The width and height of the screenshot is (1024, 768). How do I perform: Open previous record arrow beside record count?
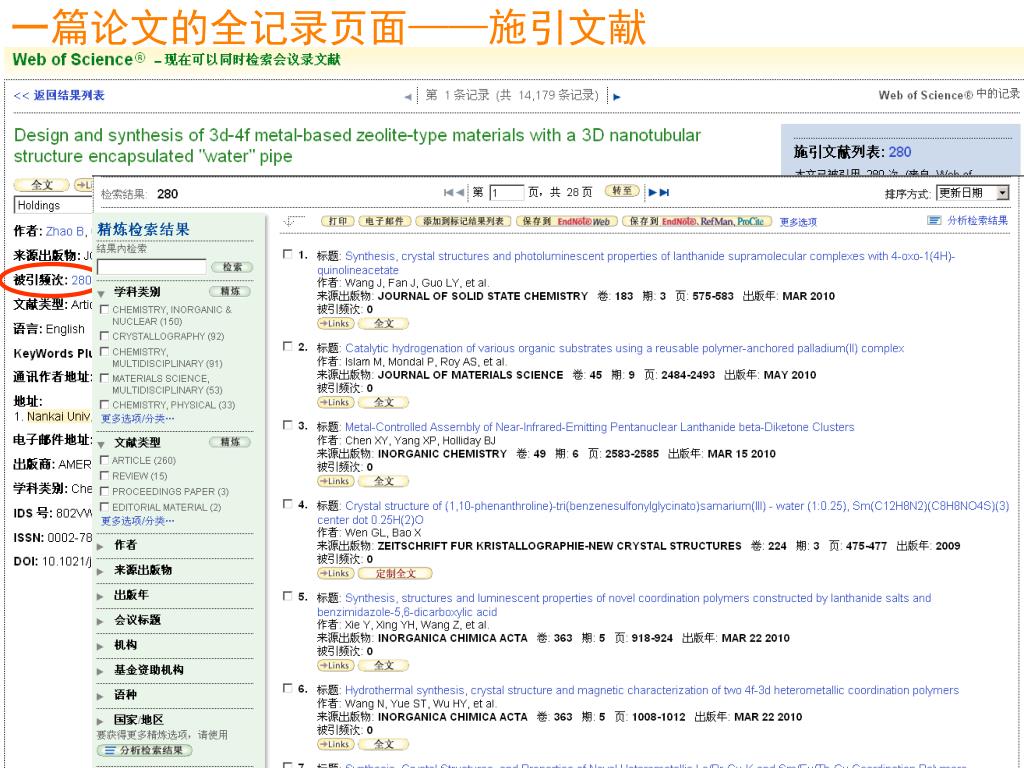408,97
